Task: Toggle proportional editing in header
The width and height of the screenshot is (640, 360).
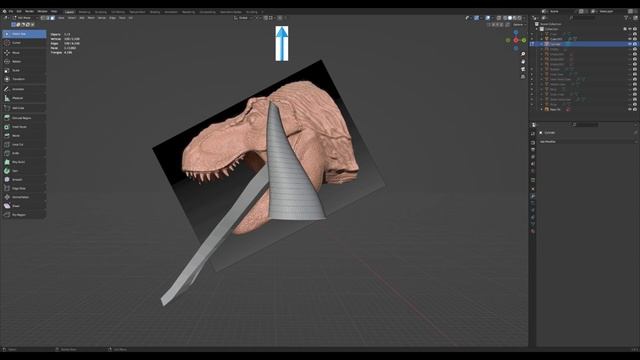Action: 280,18
